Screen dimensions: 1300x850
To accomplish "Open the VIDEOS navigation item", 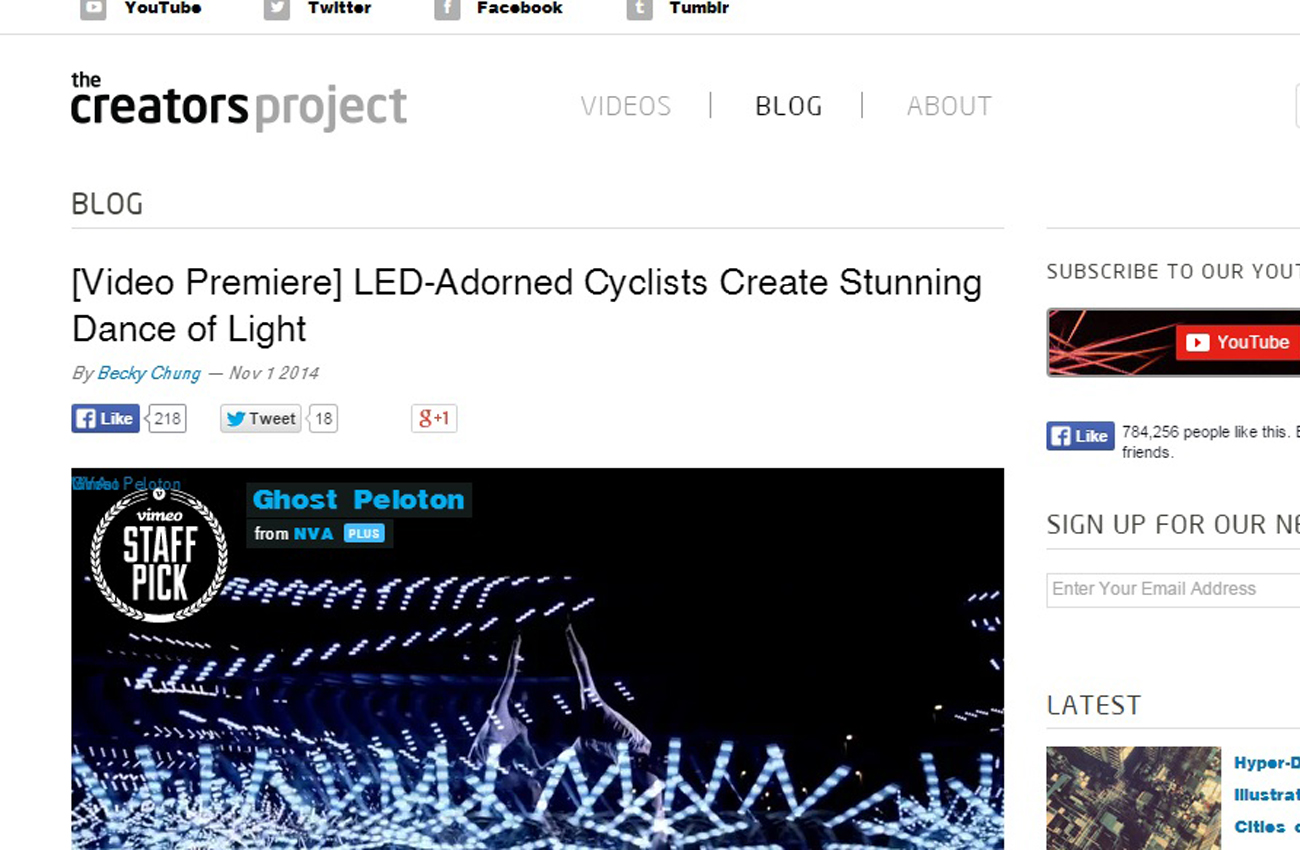I will [626, 106].
